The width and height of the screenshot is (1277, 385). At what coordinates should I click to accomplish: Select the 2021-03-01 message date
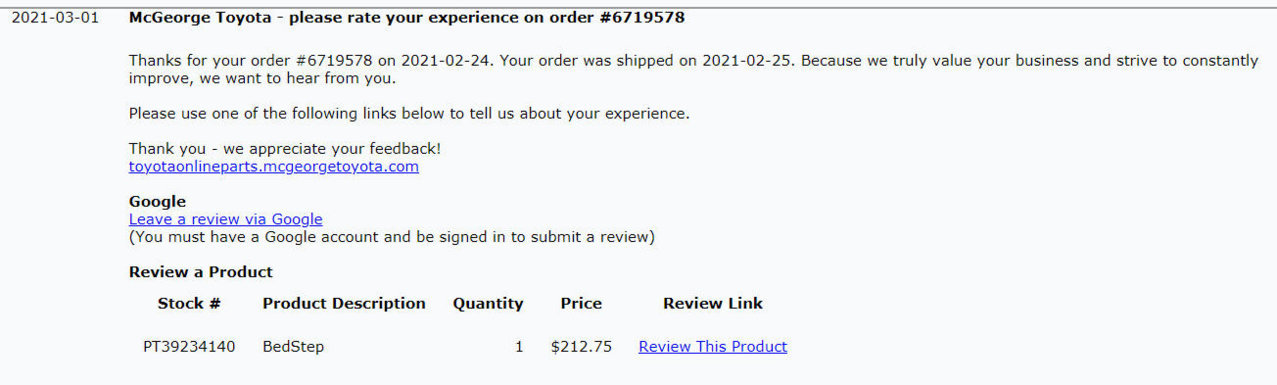pos(55,18)
